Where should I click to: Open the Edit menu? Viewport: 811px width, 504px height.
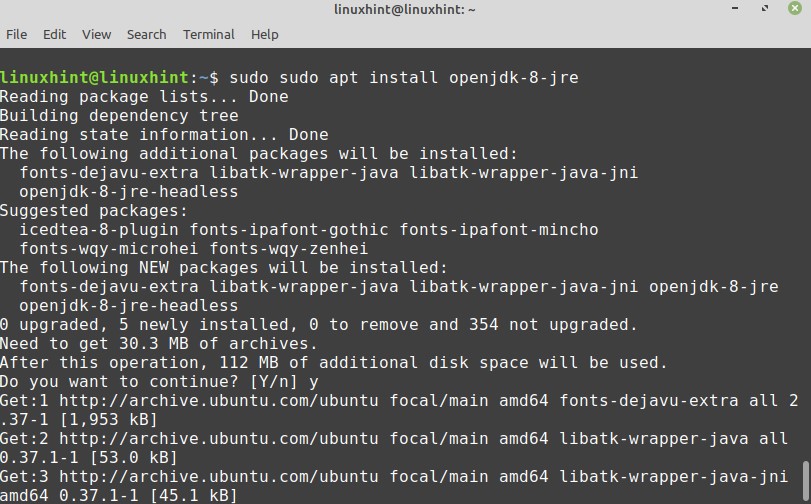click(54, 35)
